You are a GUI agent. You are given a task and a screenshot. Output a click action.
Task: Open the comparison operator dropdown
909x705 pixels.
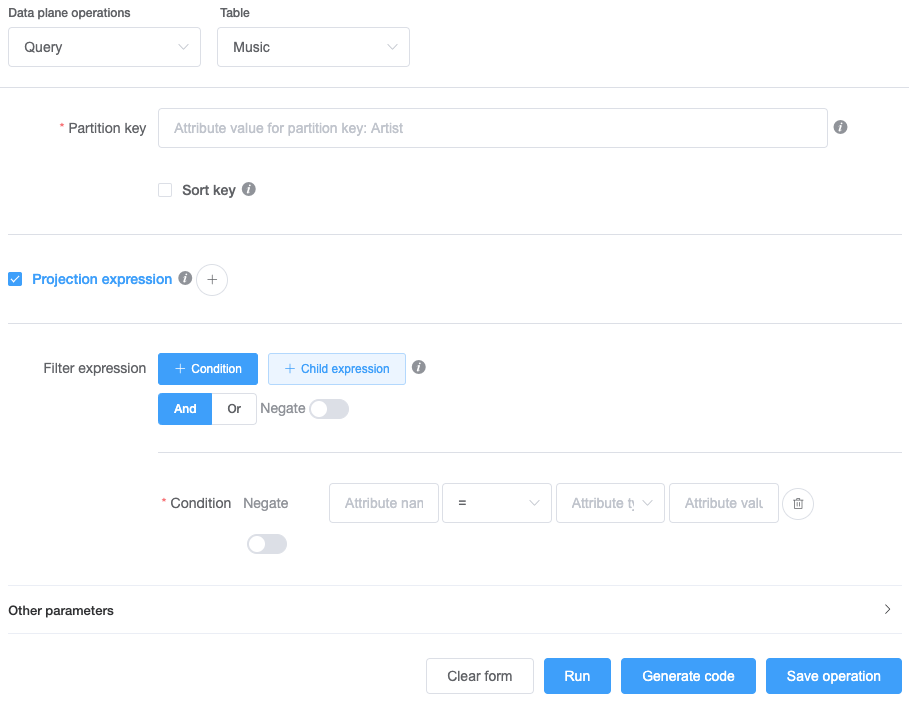pyautogui.click(x=497, y=503)
